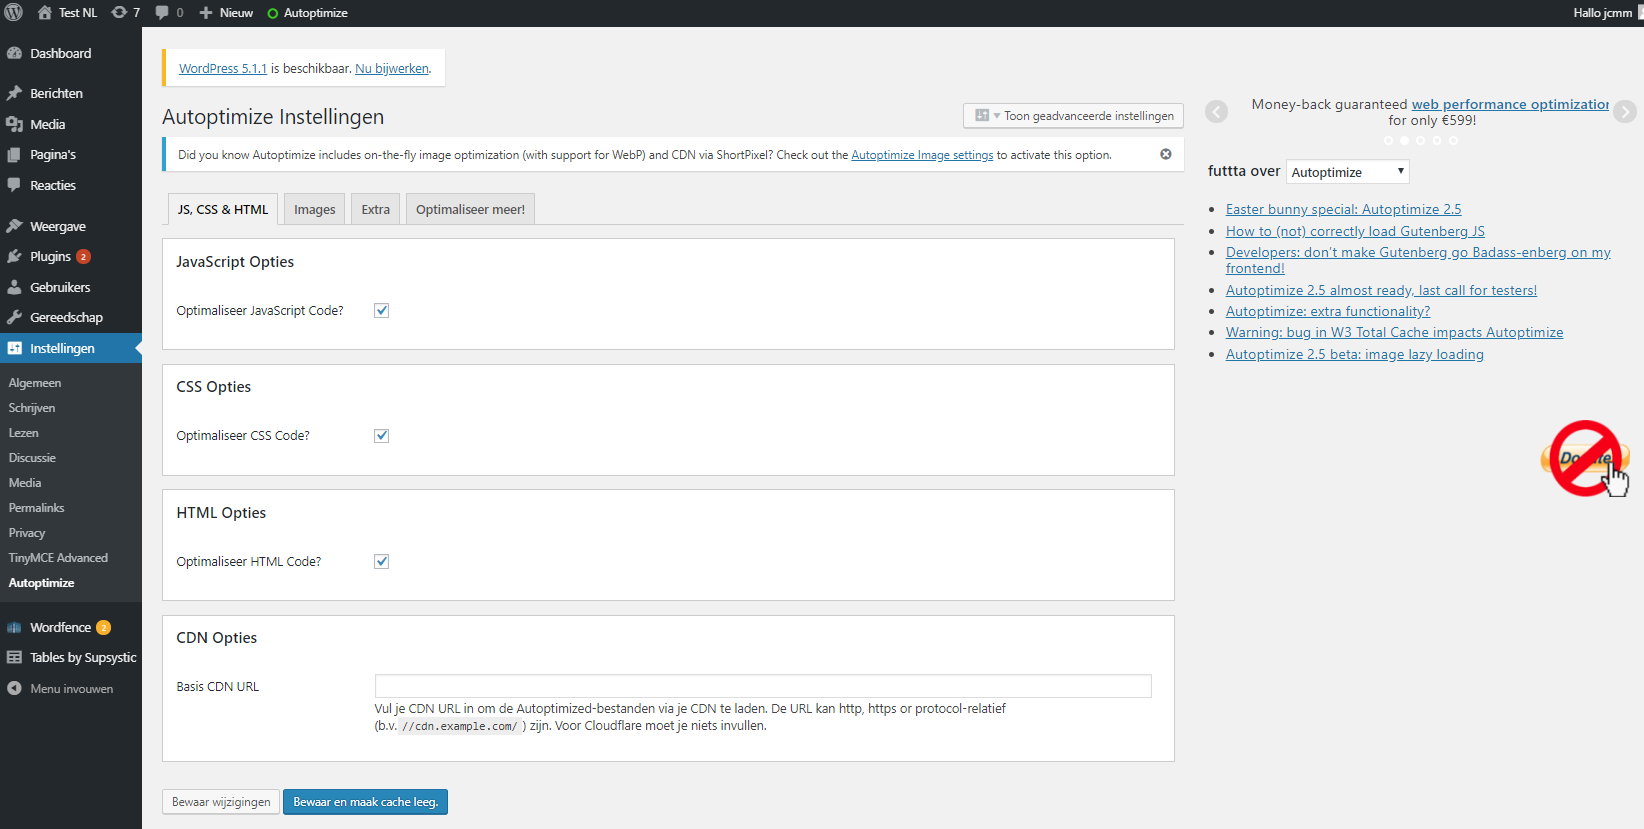This screenshot has height=829, width=1644.
Task: Collapse menu via Menu invouwen arrow icon
Action: (x=14, y=688)
